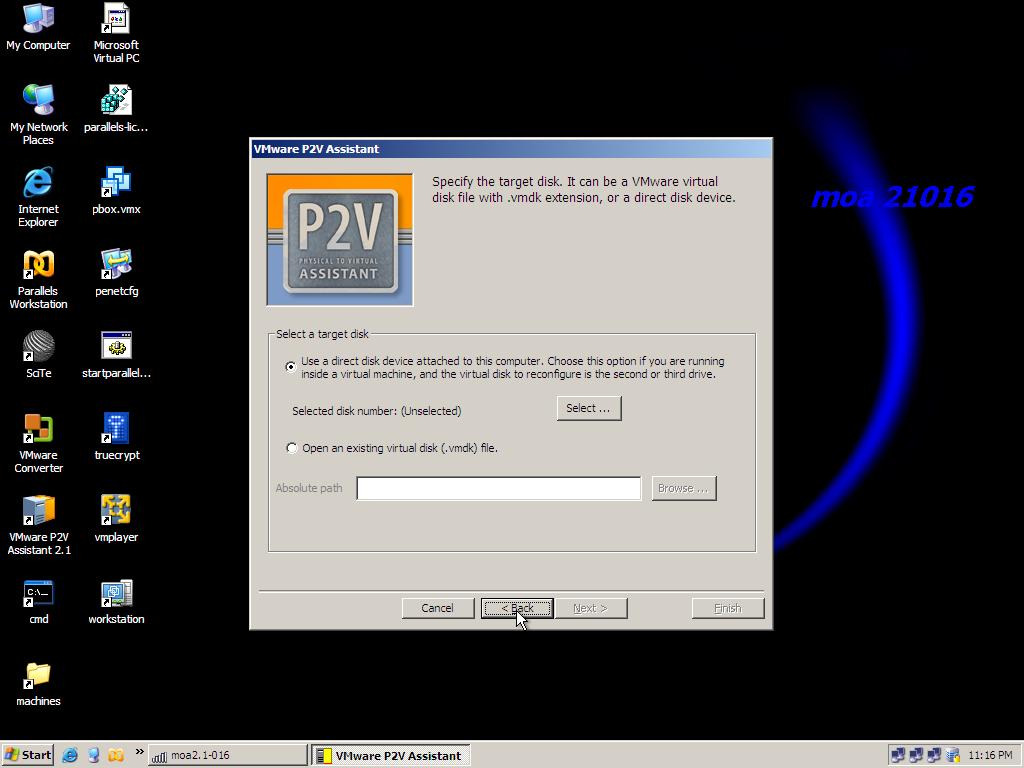
Task: Switch to VMware P2V Assistant taskbar item
Action: click(x=389, y=755)
